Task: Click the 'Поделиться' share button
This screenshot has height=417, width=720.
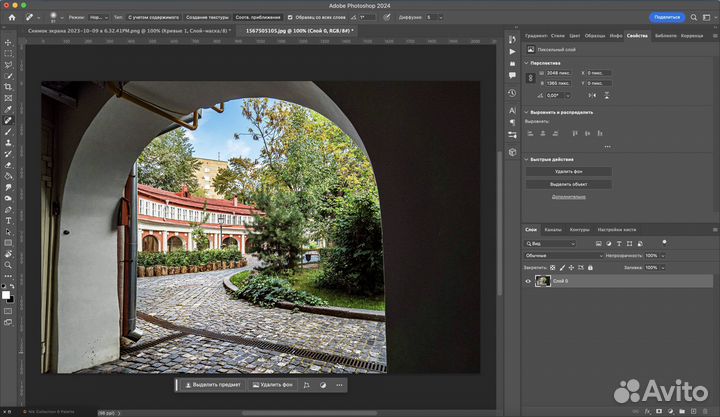Action: tap(667, 17)
